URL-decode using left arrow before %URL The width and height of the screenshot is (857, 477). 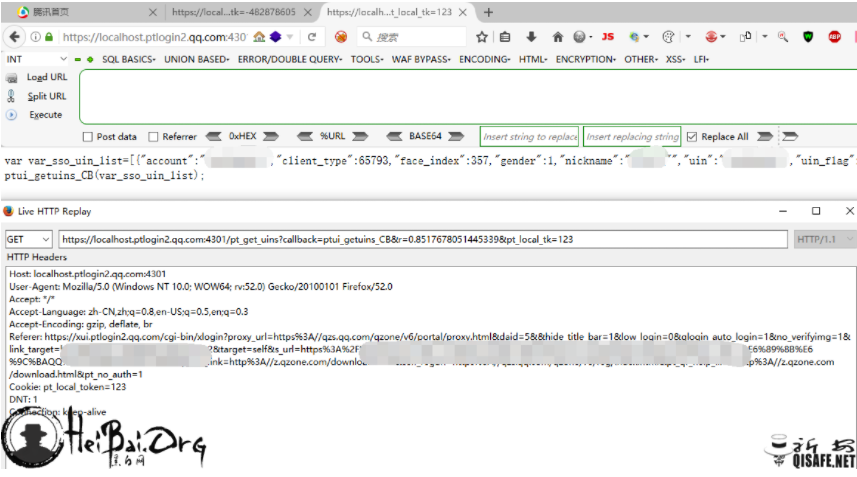pyautogui.click(x=305, y=136)
